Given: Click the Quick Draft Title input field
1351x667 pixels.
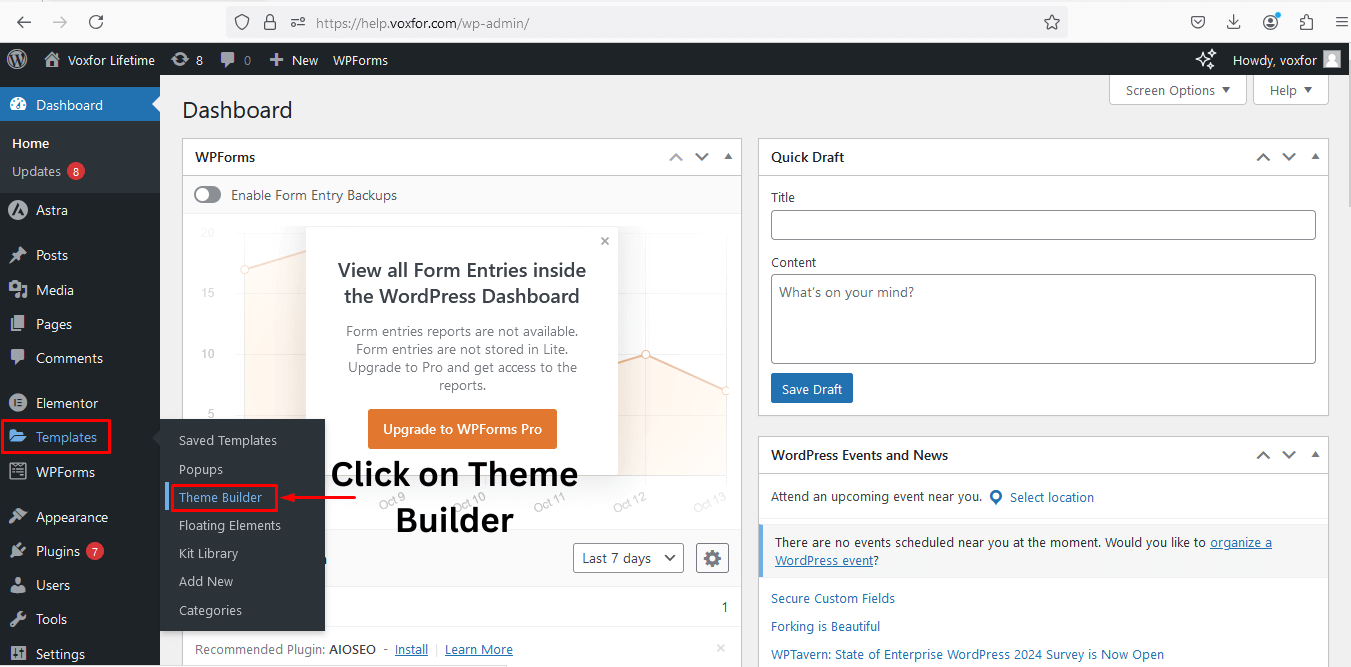Looking at the screenshot, I should pos(1043,224).
